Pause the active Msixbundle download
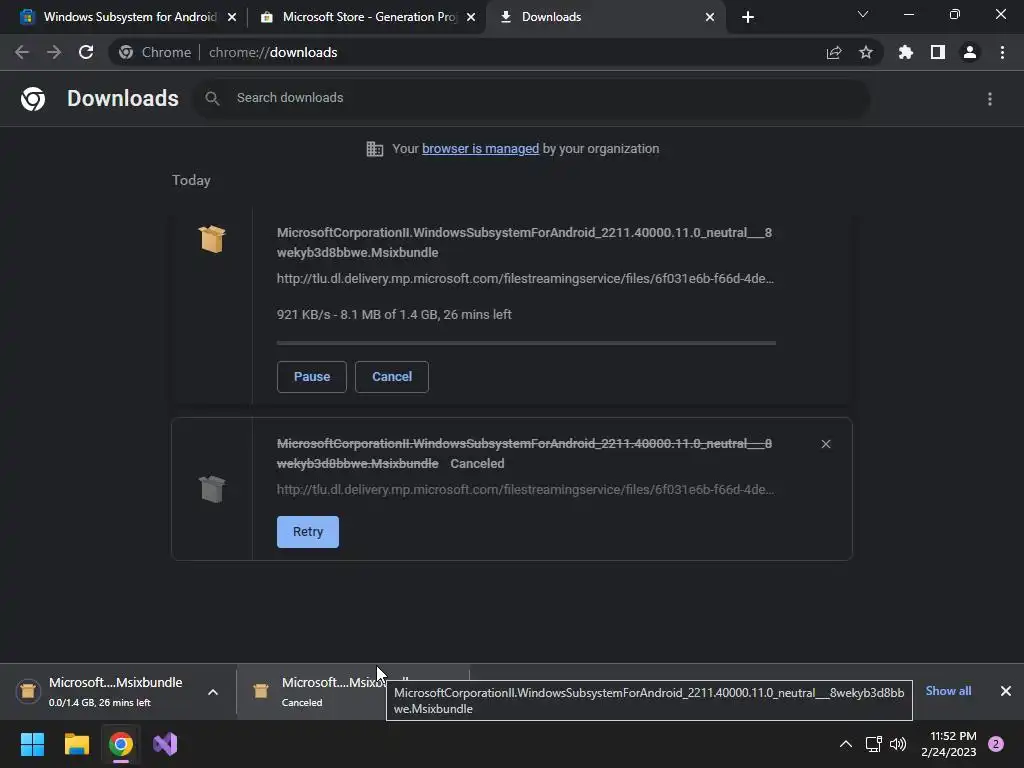 312,377
